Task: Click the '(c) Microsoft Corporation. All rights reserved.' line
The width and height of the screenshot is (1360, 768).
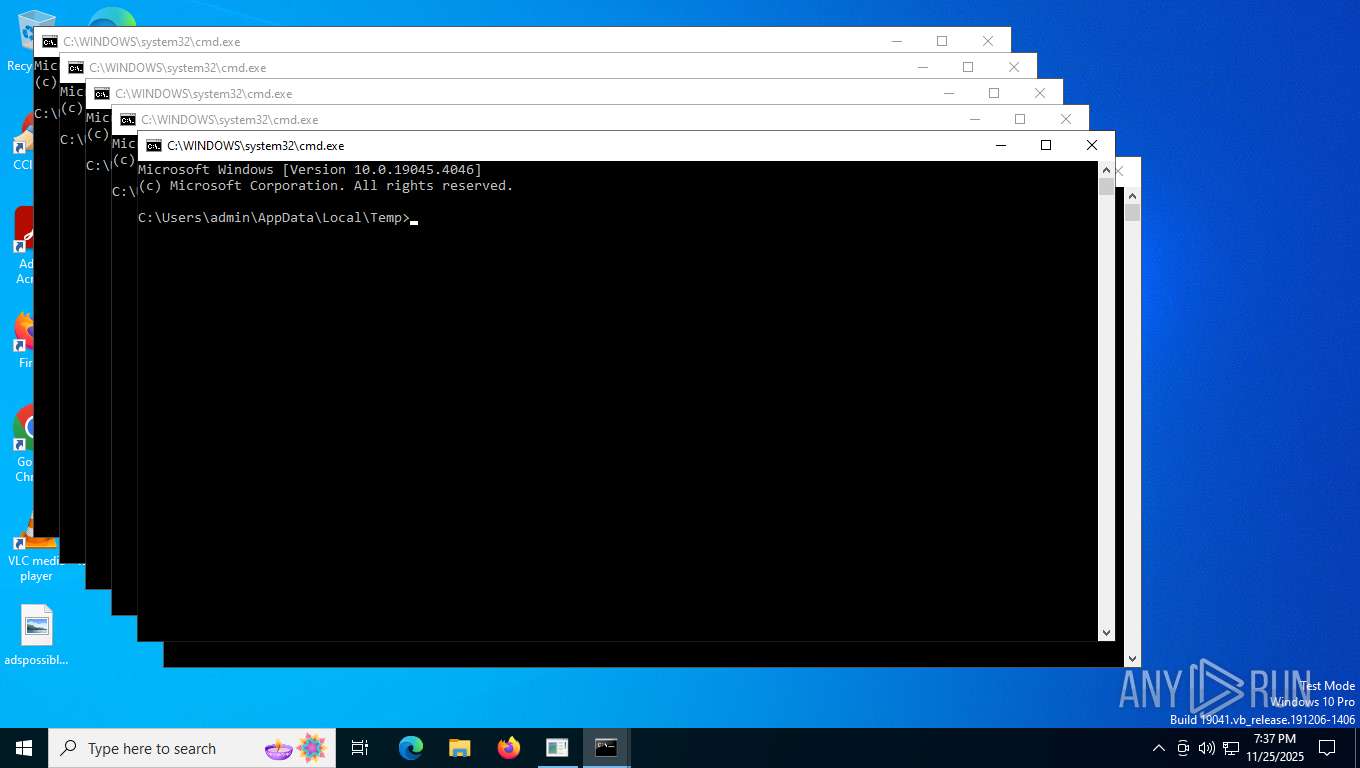Action: 325,186
